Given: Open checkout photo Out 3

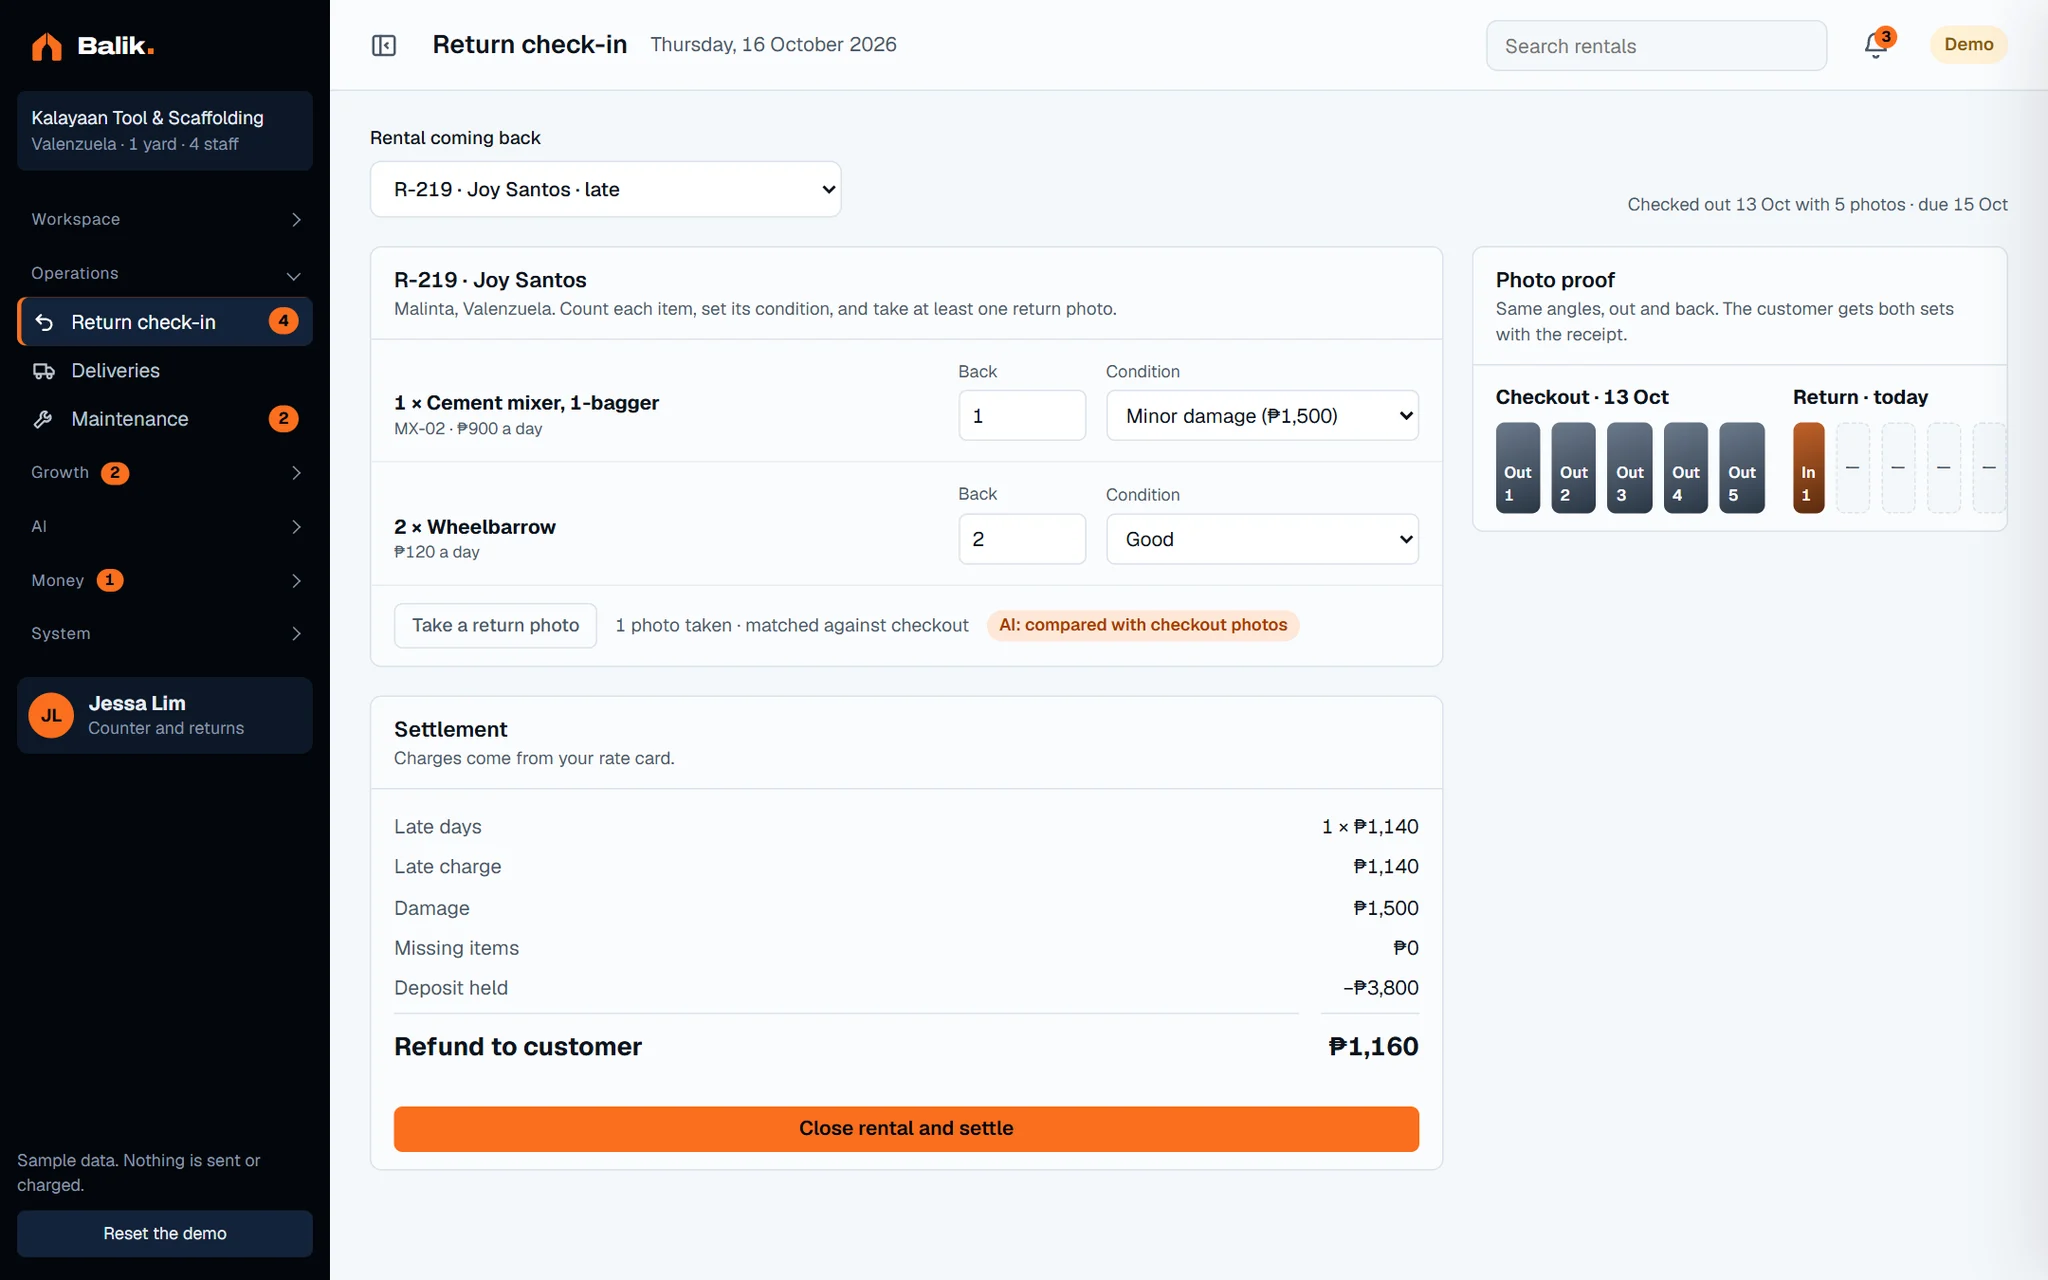Looking at the screenshot, I should pyautogui.click(x=1629, y=468).
